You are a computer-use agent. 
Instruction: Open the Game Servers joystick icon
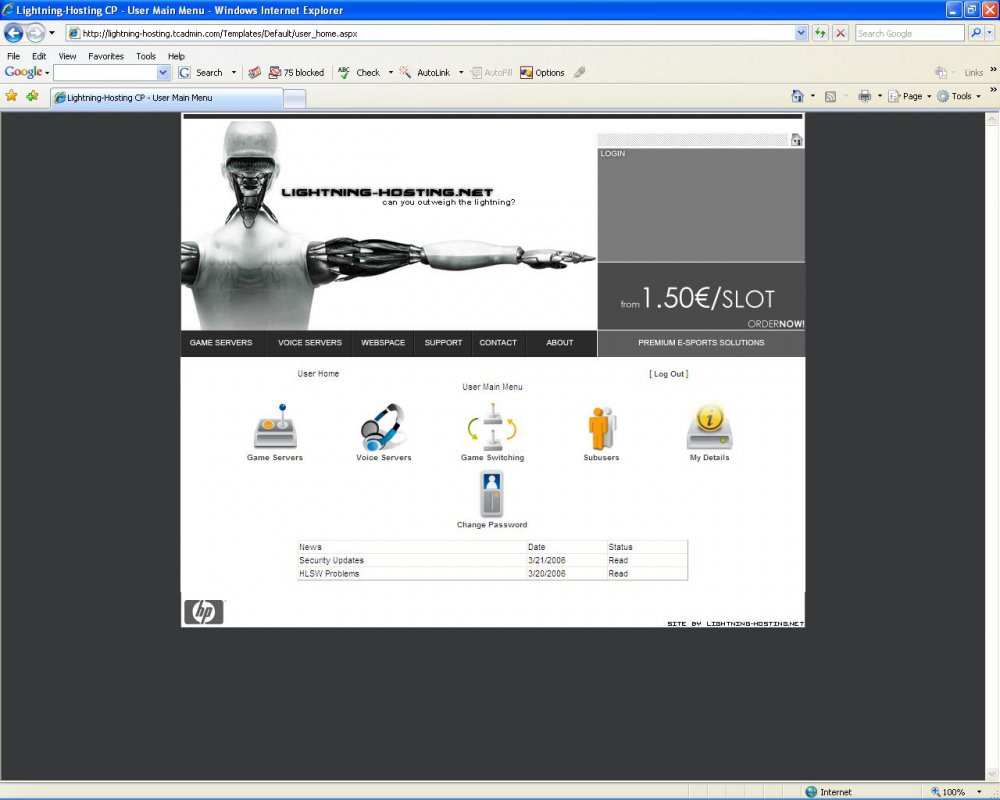click(275, 427)
